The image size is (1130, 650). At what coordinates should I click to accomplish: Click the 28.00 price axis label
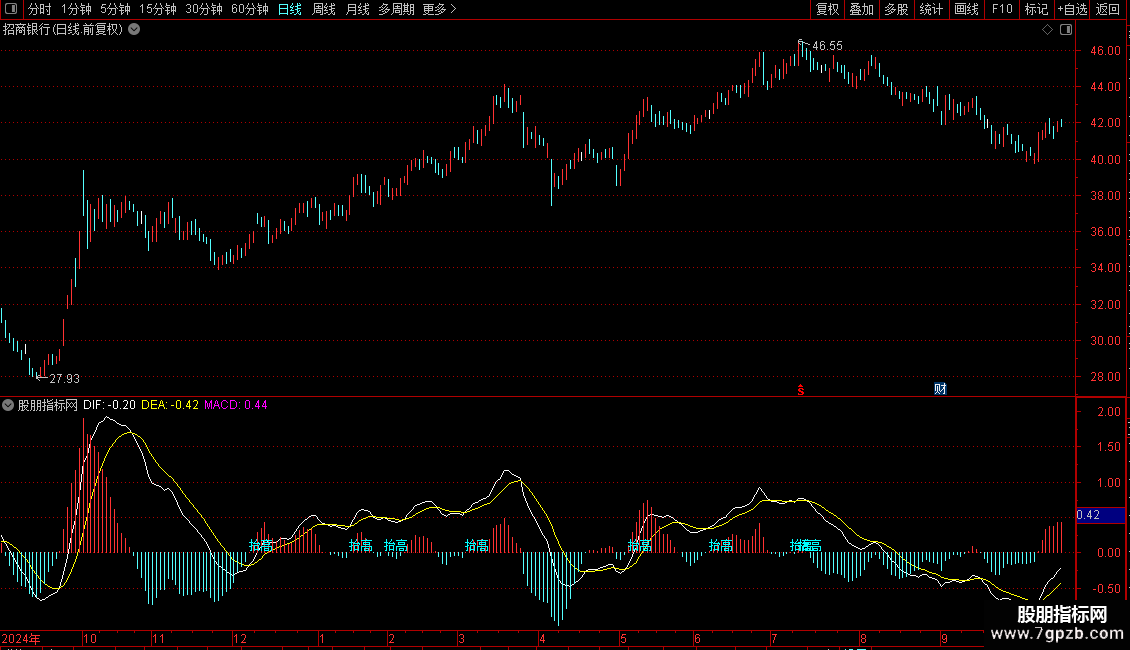(x=1105, y=377)
